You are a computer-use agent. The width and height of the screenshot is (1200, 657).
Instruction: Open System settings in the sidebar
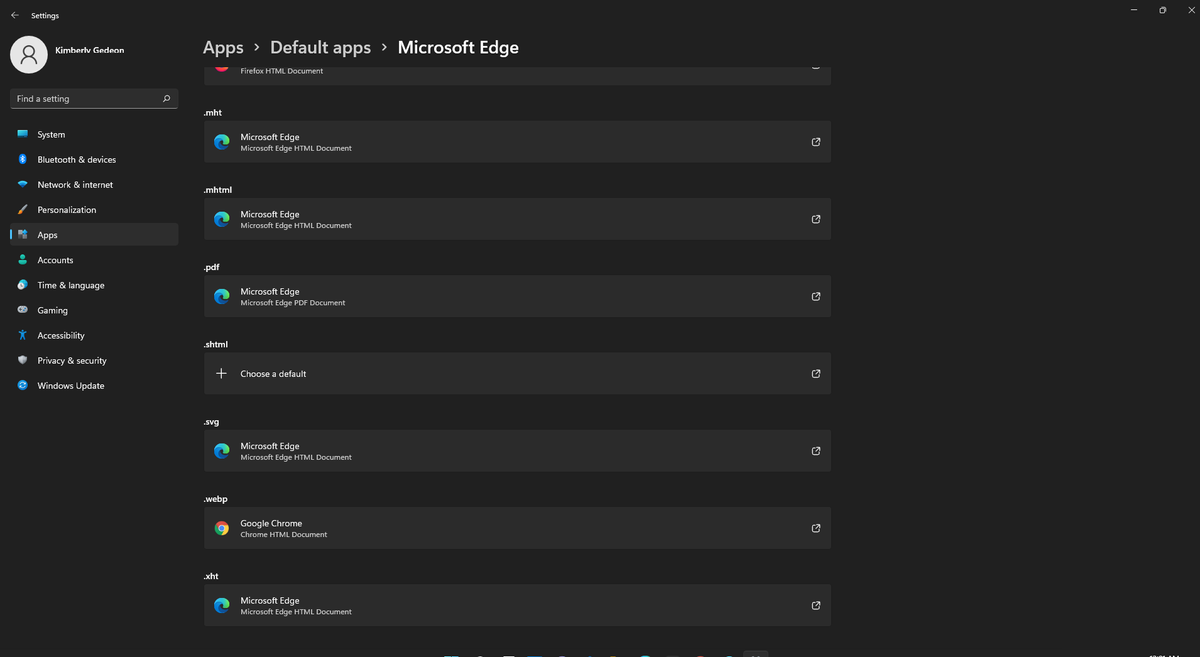[51, 135]
